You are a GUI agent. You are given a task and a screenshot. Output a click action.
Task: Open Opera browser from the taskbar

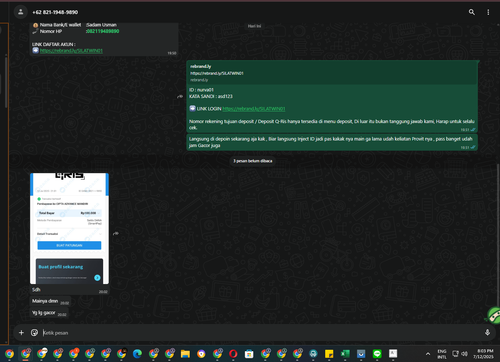click(233, 354)
